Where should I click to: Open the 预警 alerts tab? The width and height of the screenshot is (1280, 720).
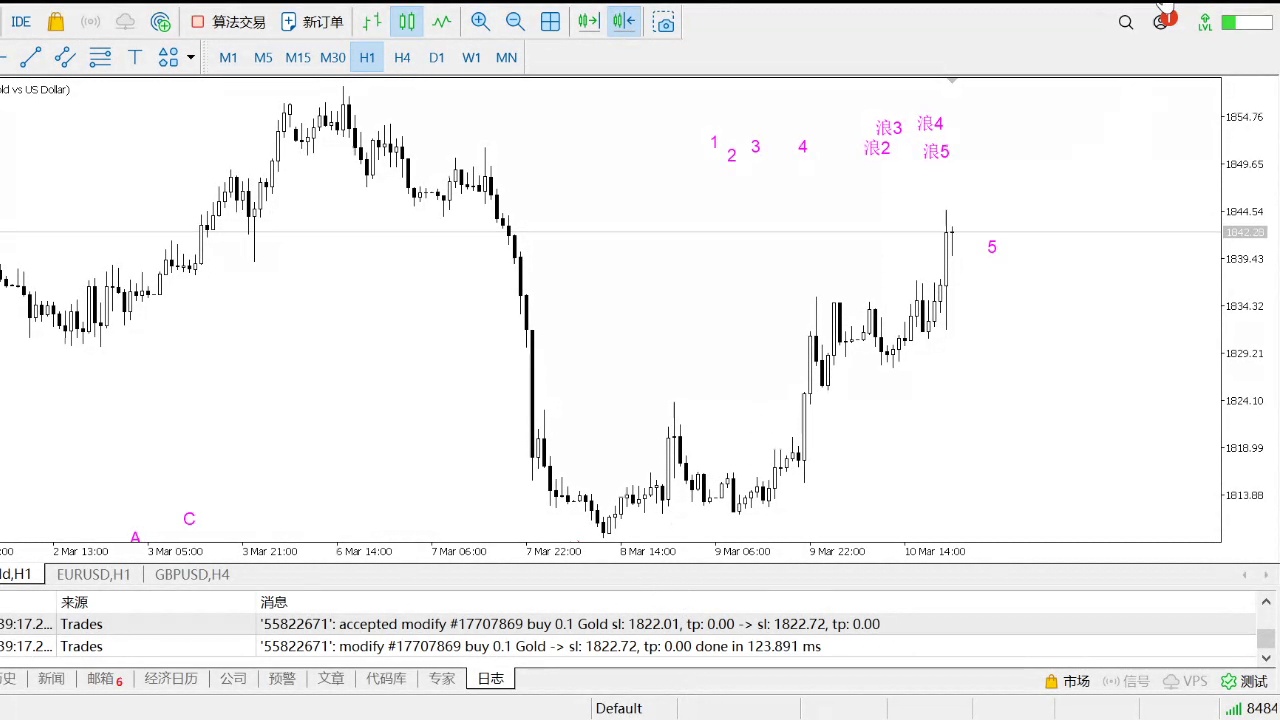pos(282,679)
